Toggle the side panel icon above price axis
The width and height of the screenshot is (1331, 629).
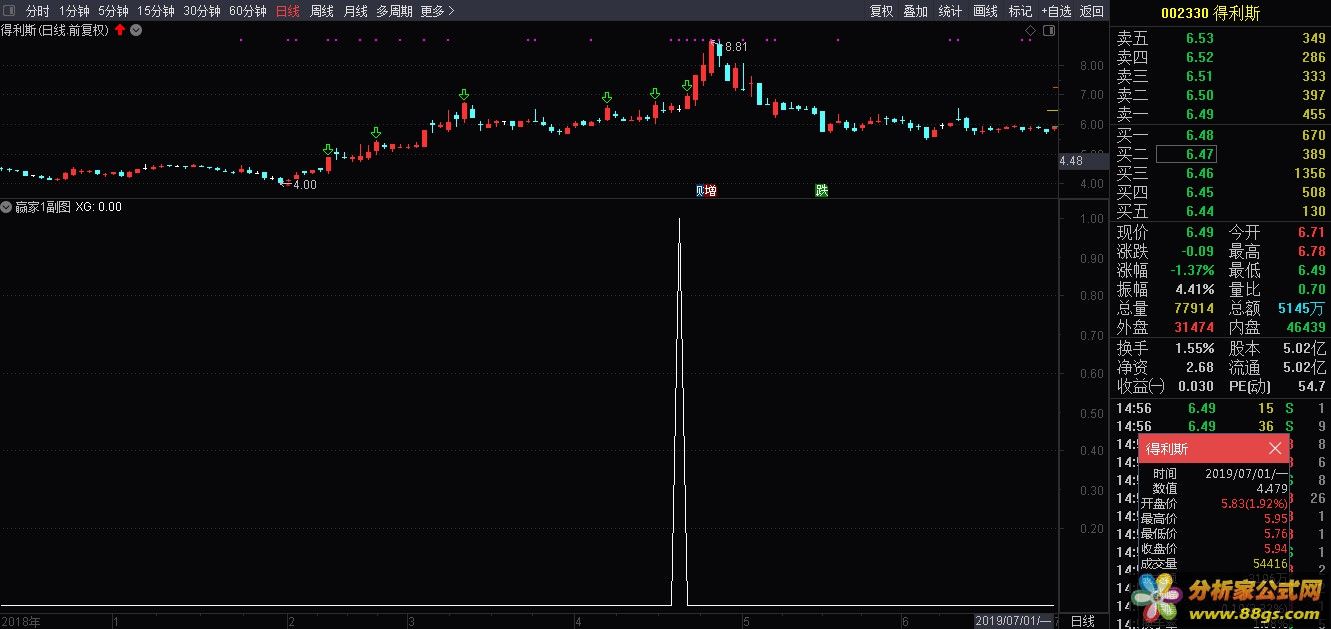[1049, 31]
